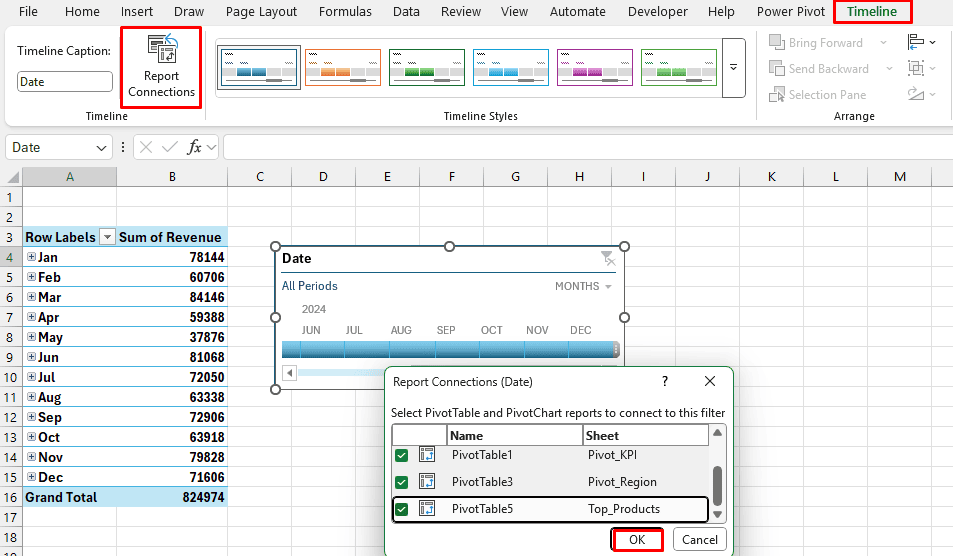Click the PivotTable3 report icon
The width and height of the screenshot is (953, 556).
(x=427, y=481)
